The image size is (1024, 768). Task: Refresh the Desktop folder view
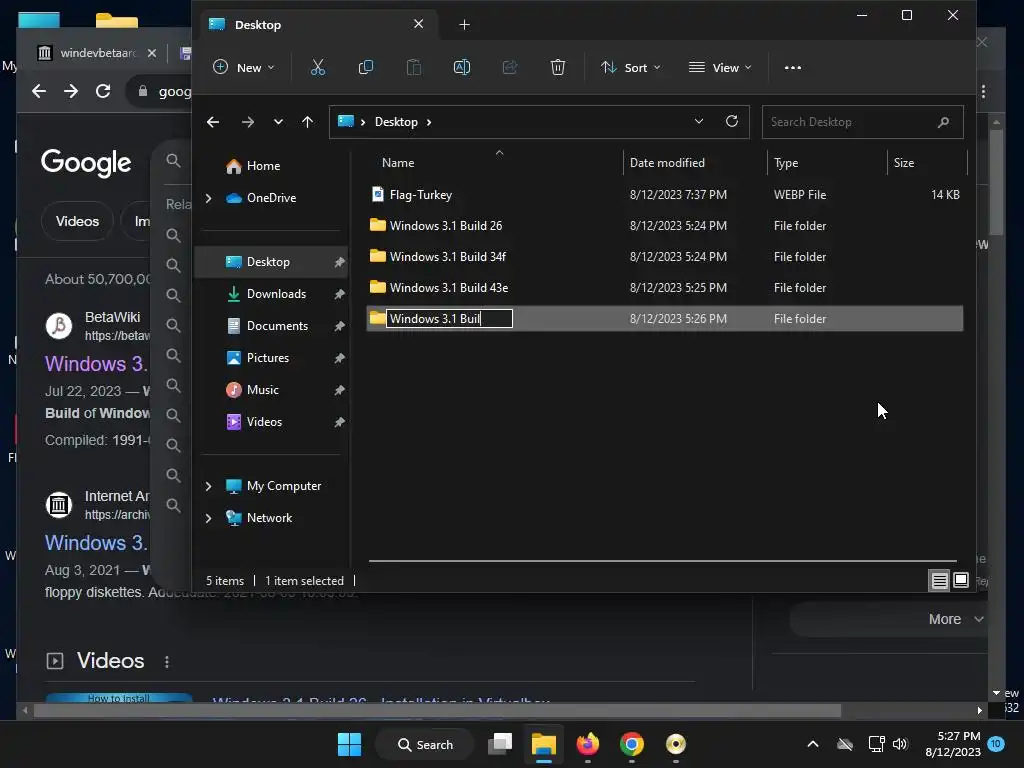731,121
